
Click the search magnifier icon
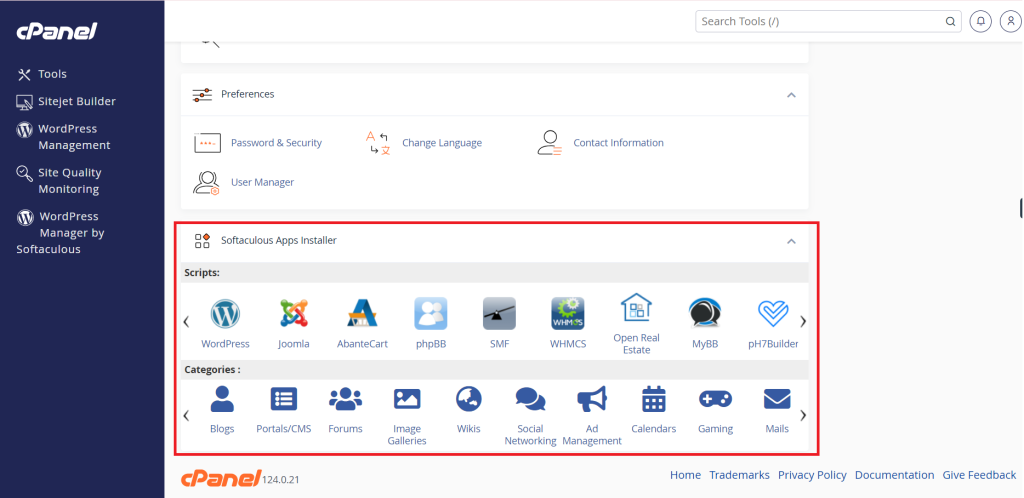pos(951,22)
